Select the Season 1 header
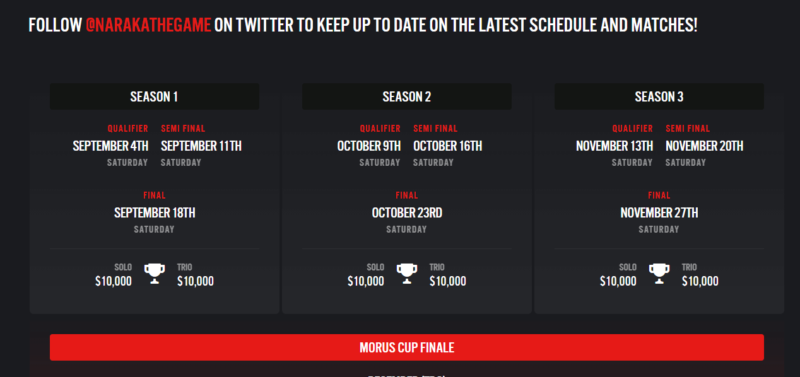 (x=154, y=96)
